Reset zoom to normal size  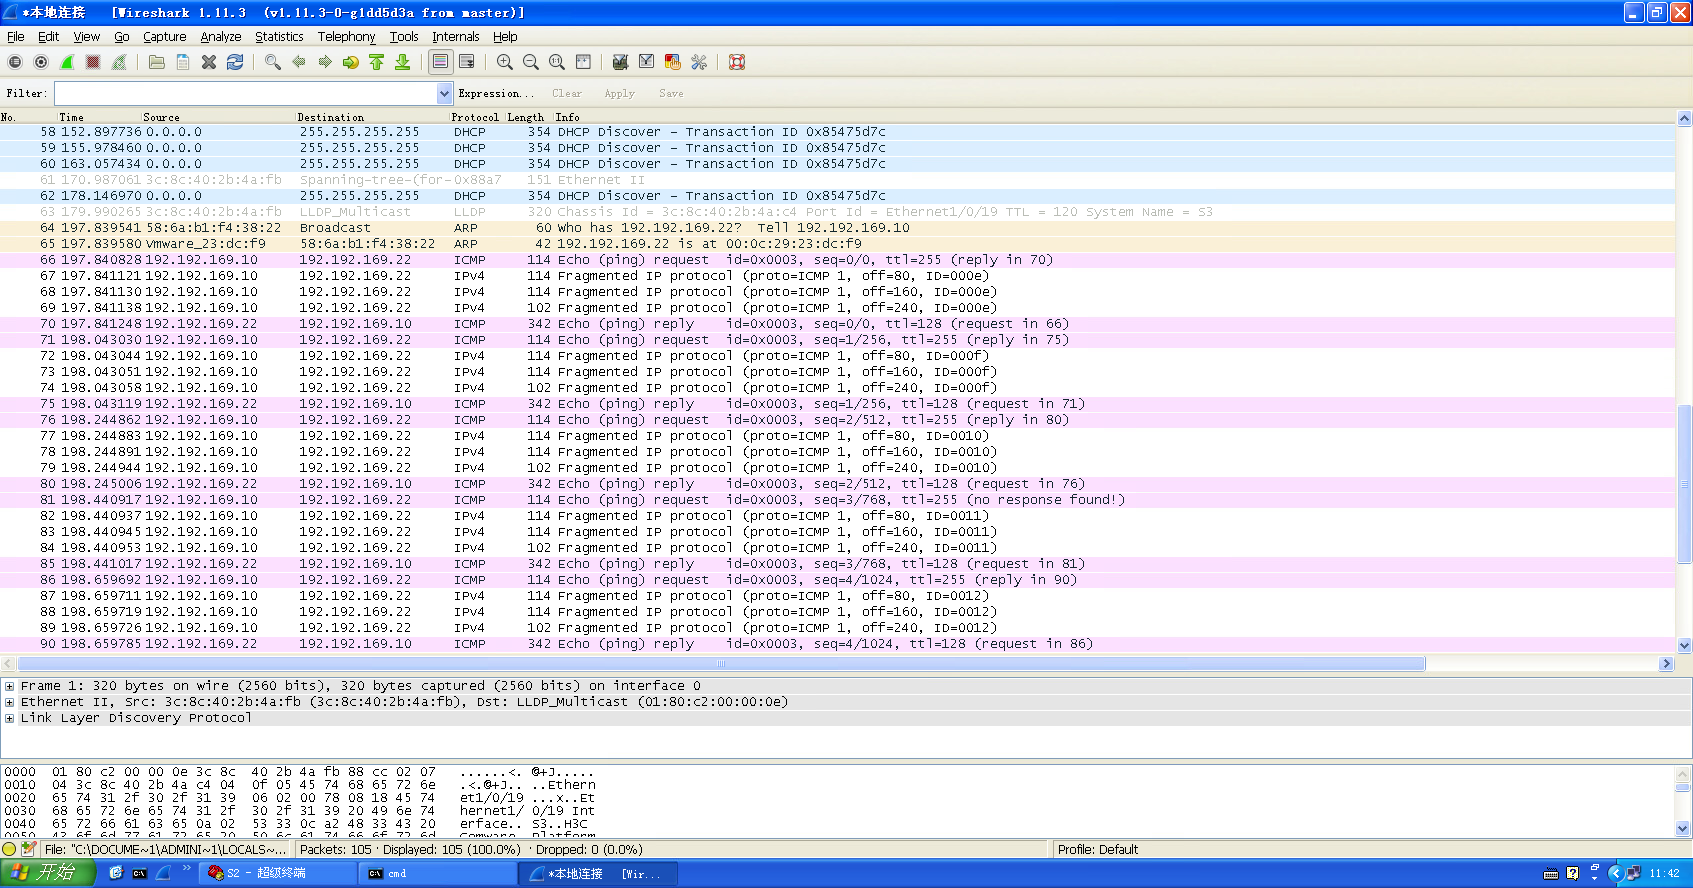(x=557, y=62)
